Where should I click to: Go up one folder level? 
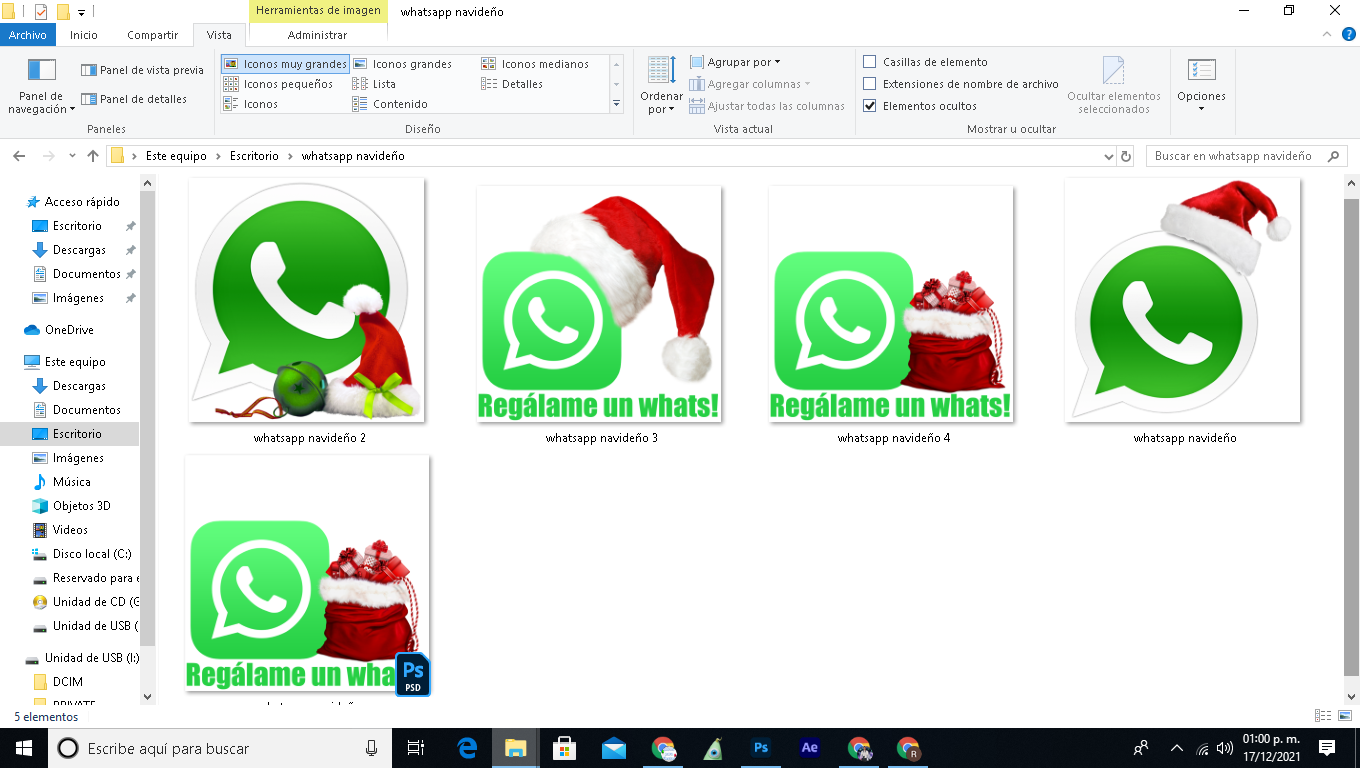[93, 156]
